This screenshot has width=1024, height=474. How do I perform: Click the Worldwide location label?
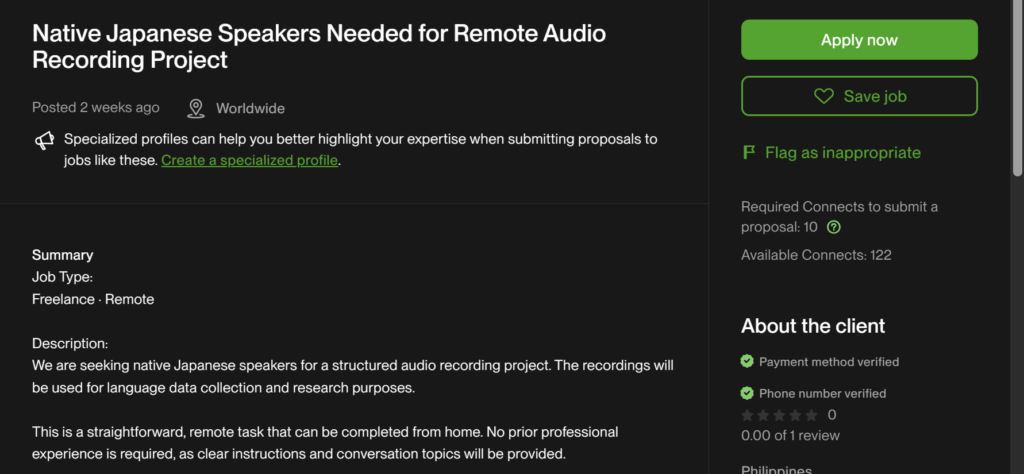250,108
